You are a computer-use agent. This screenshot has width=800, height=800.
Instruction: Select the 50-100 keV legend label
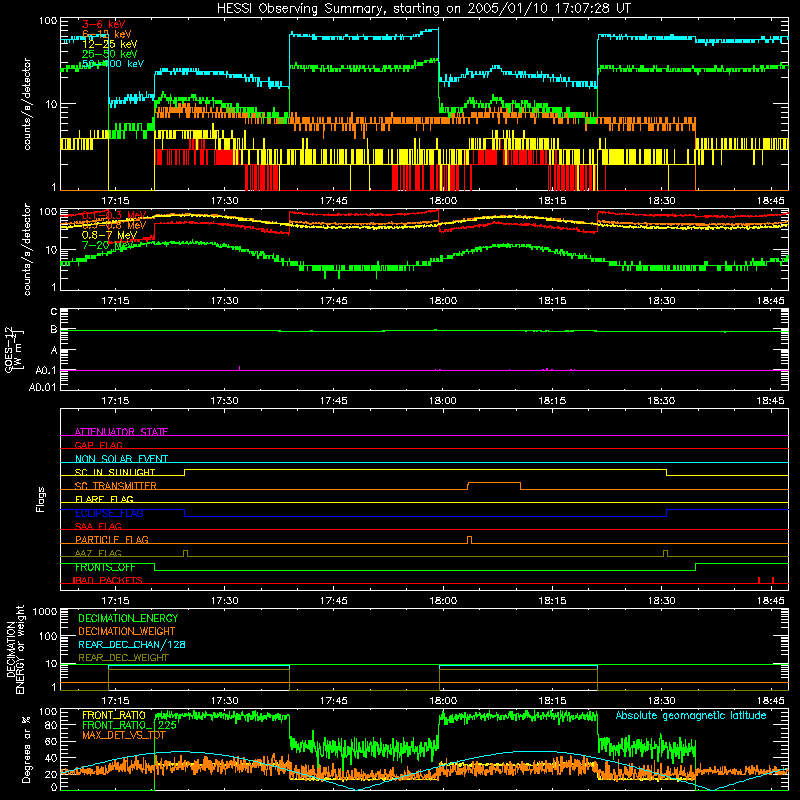112,64
